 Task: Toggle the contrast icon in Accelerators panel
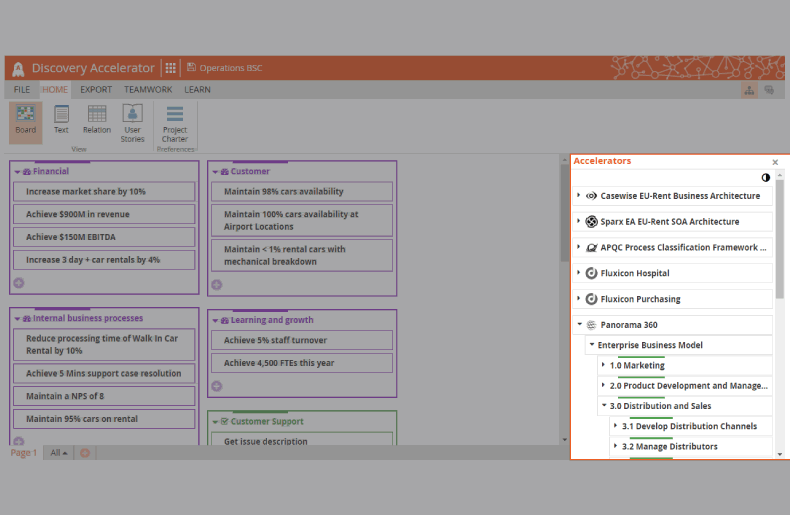[x=766, y=177]
